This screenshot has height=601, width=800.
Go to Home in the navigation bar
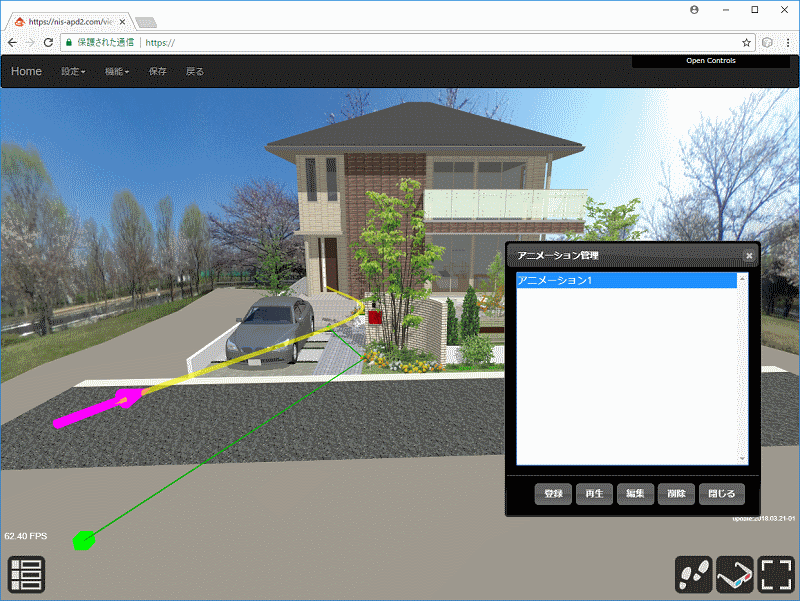[27, 72]
